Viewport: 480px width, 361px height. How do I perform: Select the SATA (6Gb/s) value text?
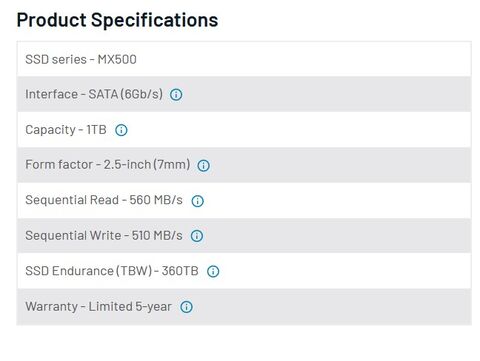[126, 94]
